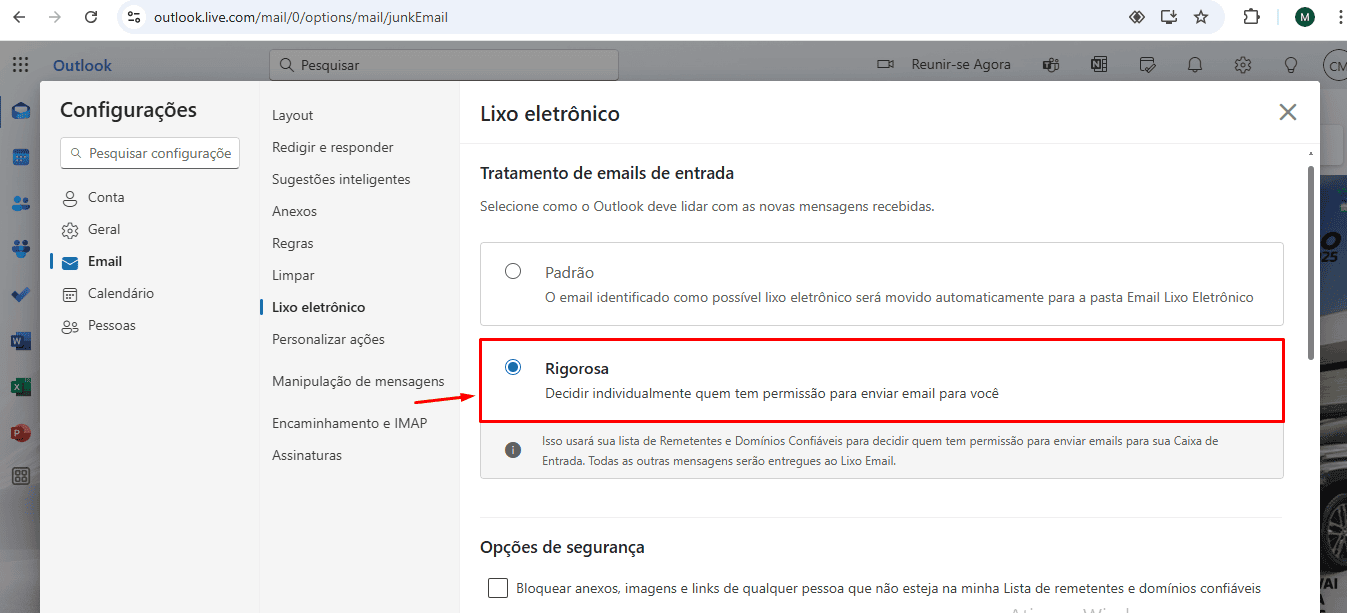
Task: Open settings gear in Outlook header
Action: 1243,65
